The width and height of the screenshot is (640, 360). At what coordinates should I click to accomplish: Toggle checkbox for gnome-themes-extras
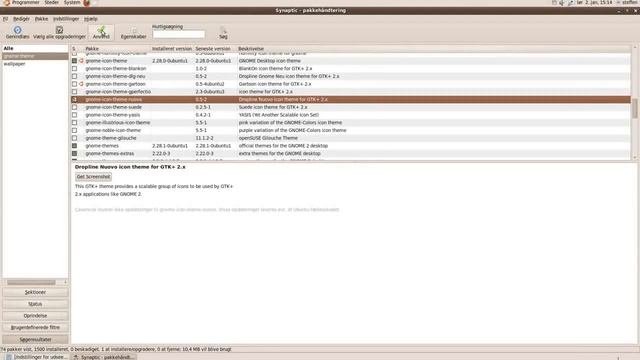tap(74, 153)
